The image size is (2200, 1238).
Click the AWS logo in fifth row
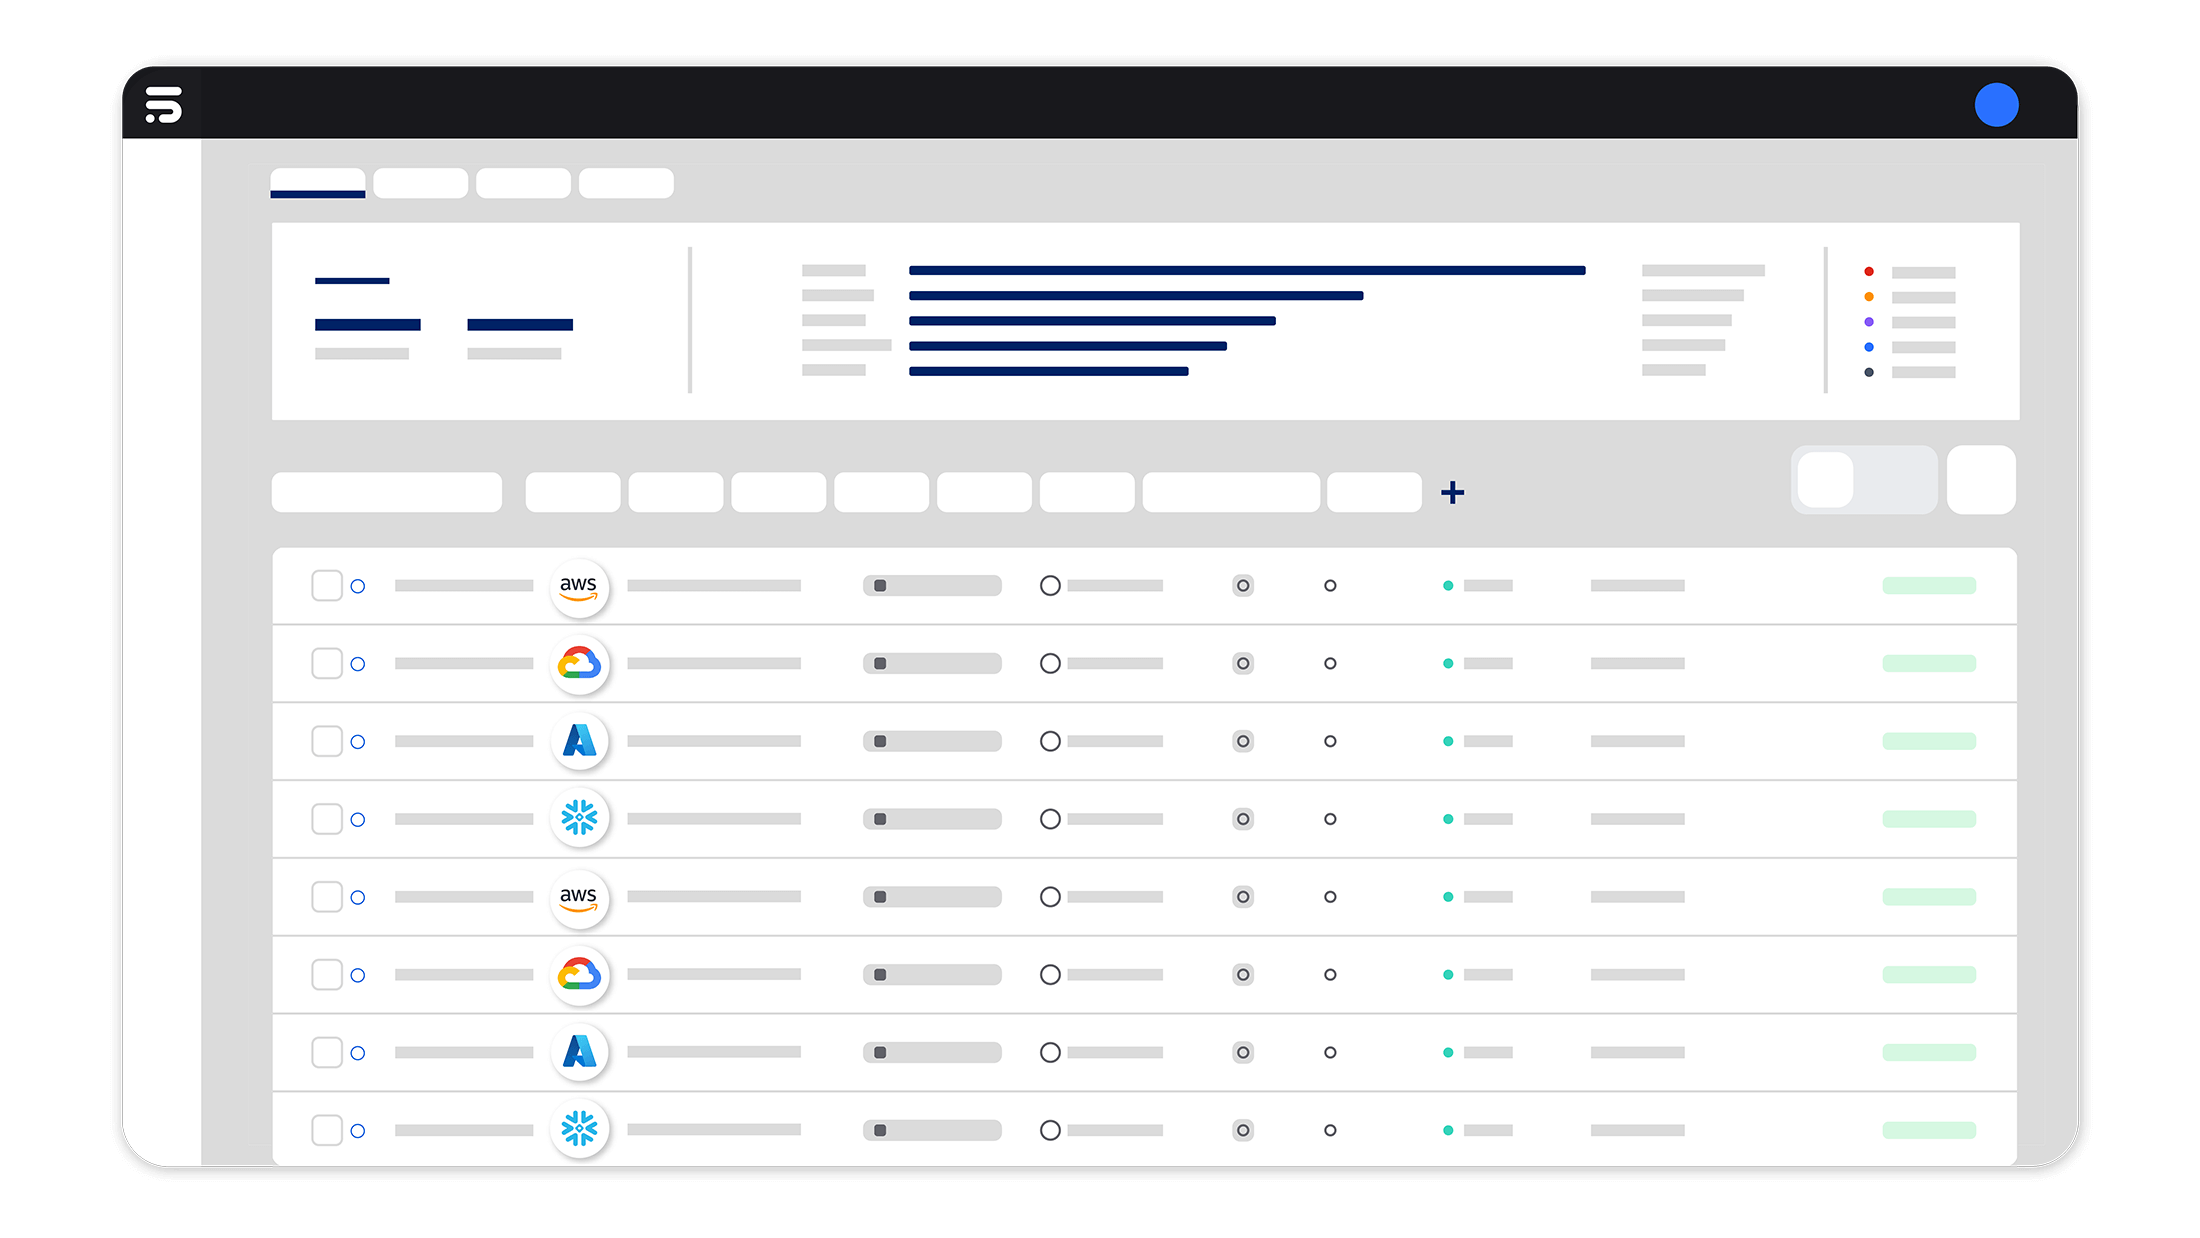579,897
